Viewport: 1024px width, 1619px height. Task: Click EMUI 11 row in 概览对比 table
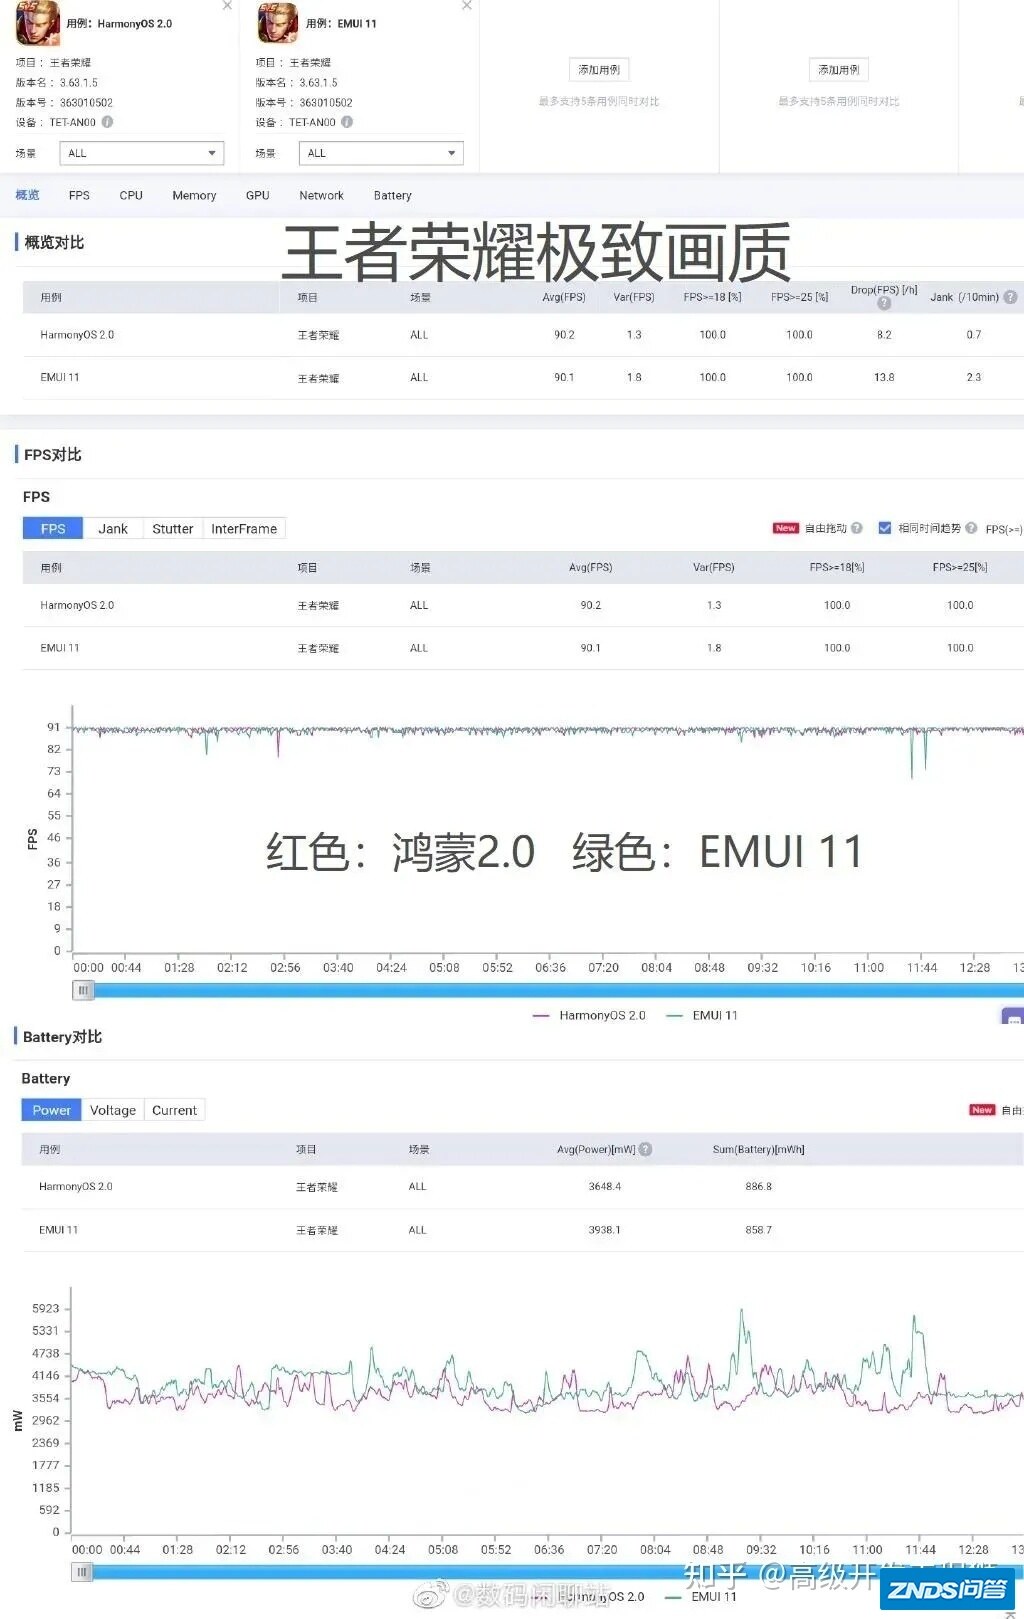(x=523, y=378)
